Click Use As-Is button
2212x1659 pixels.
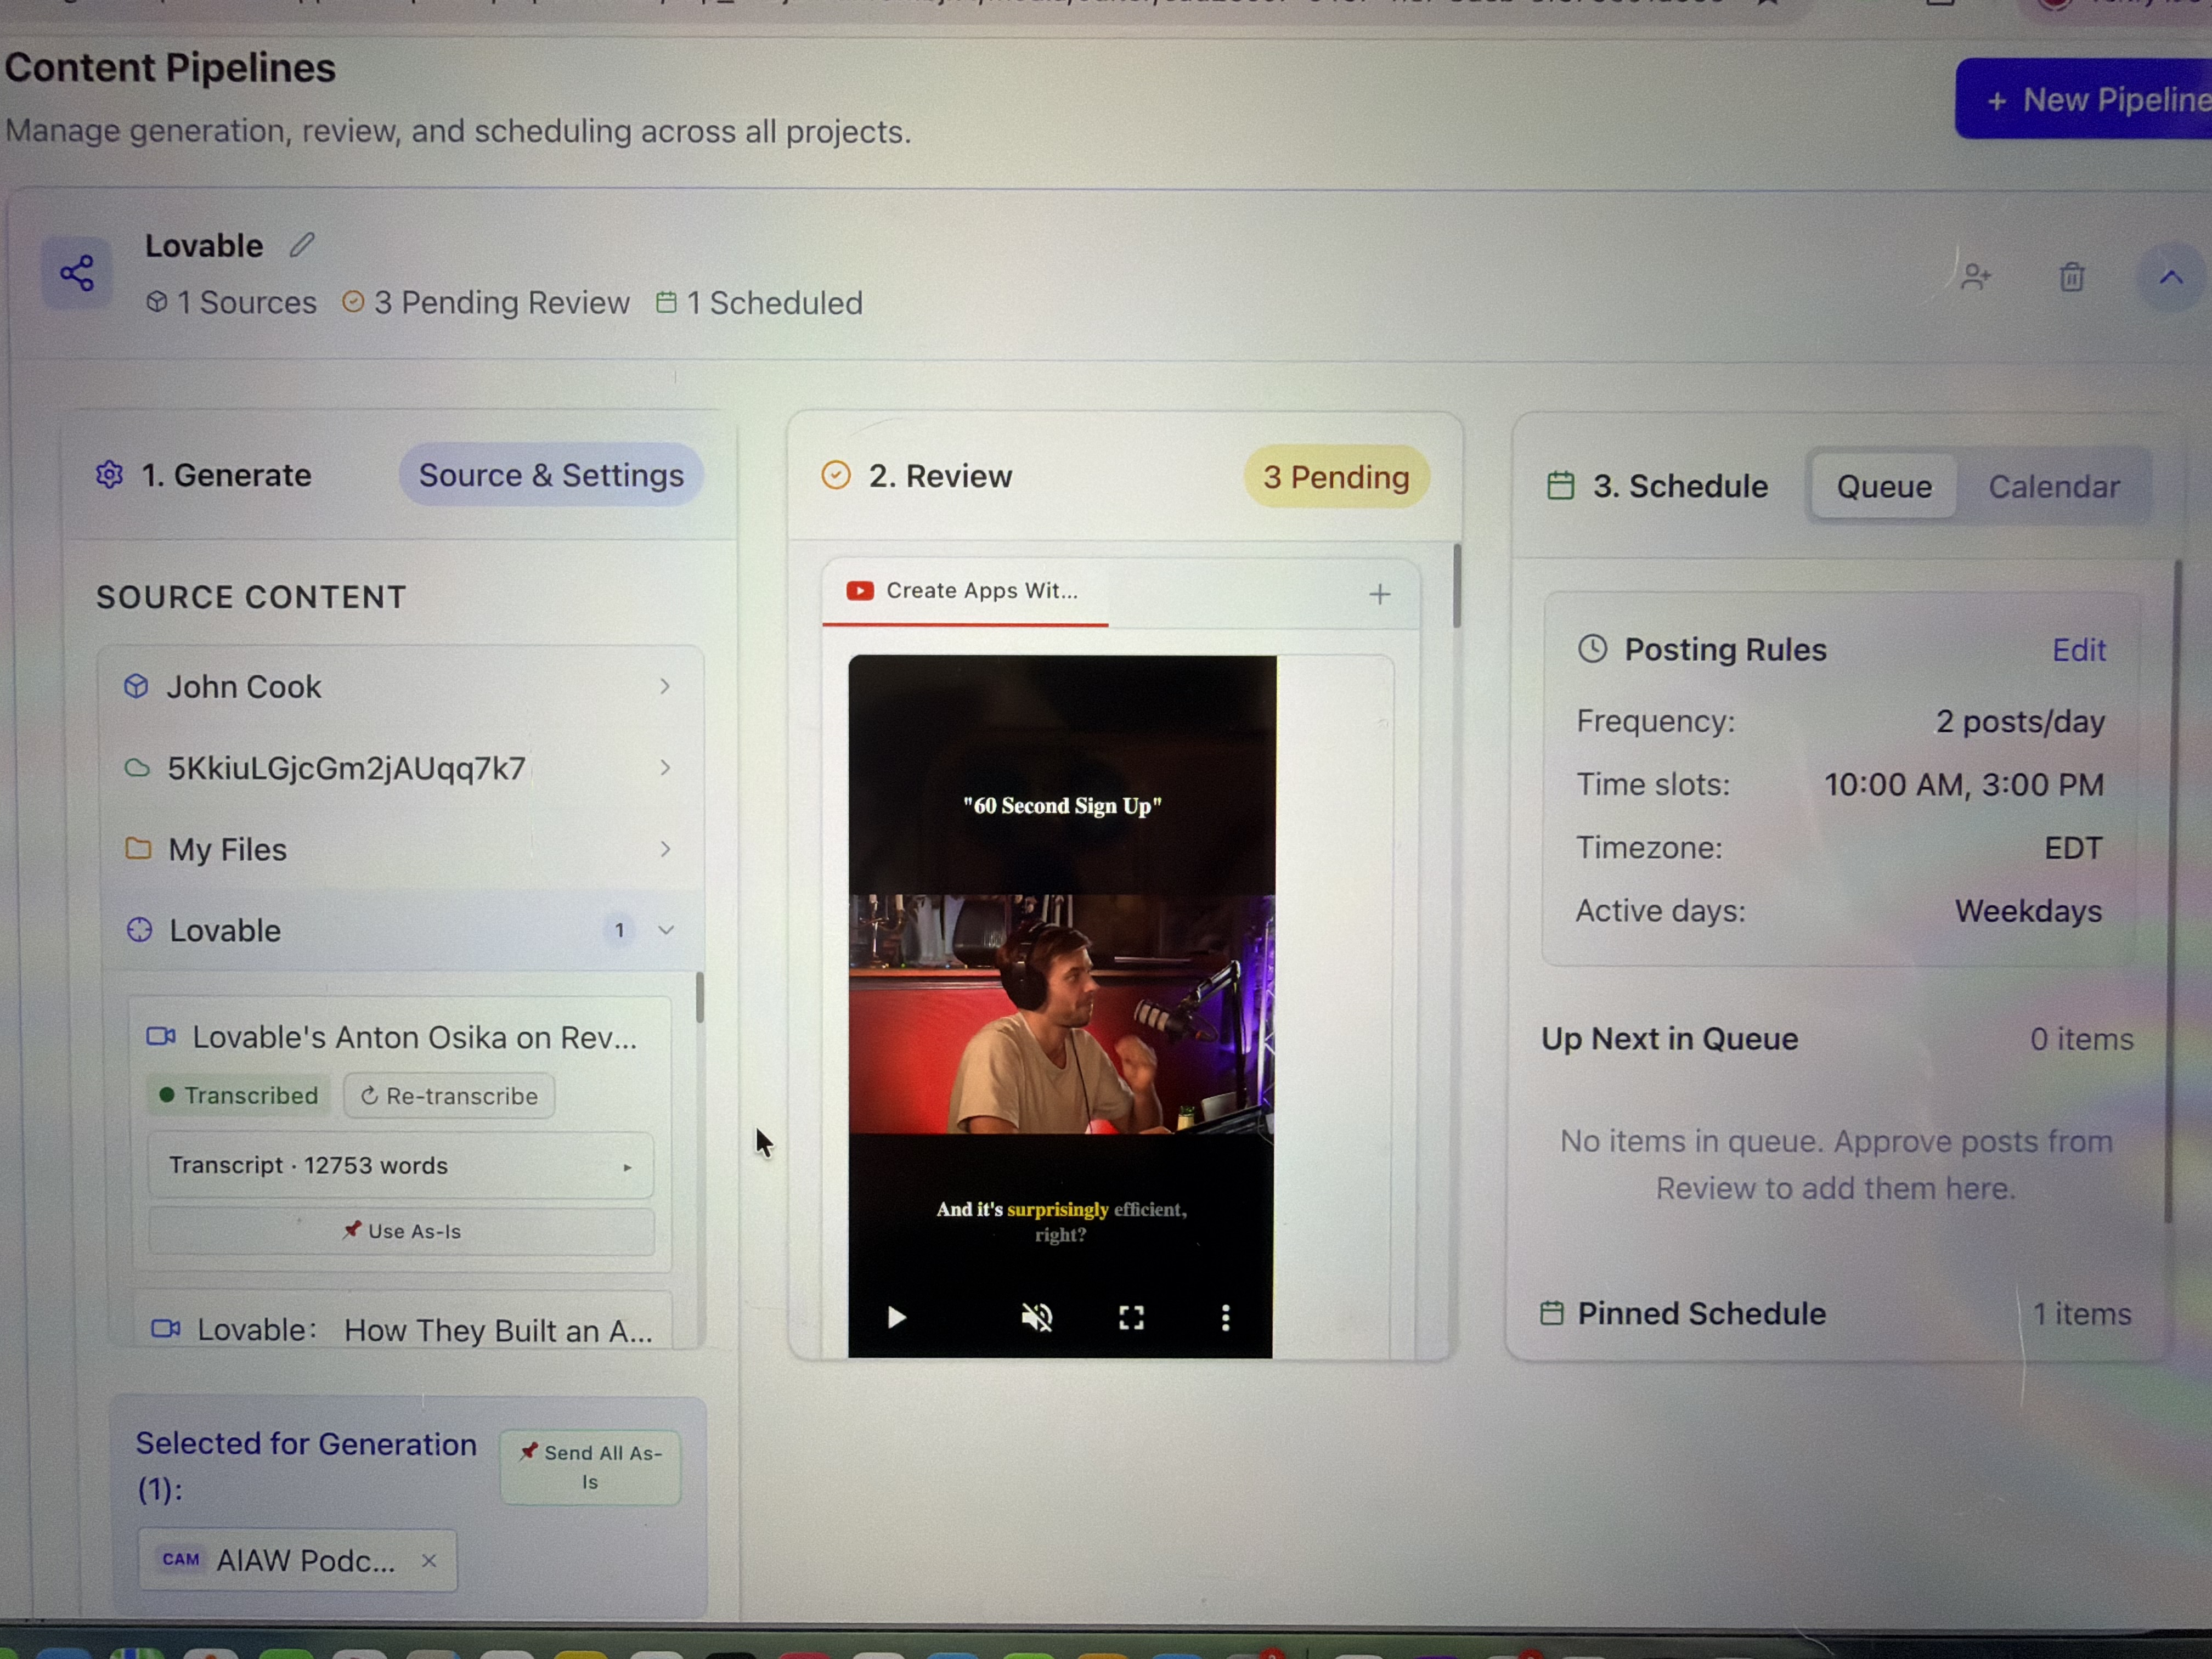[x=401, y=1231]
